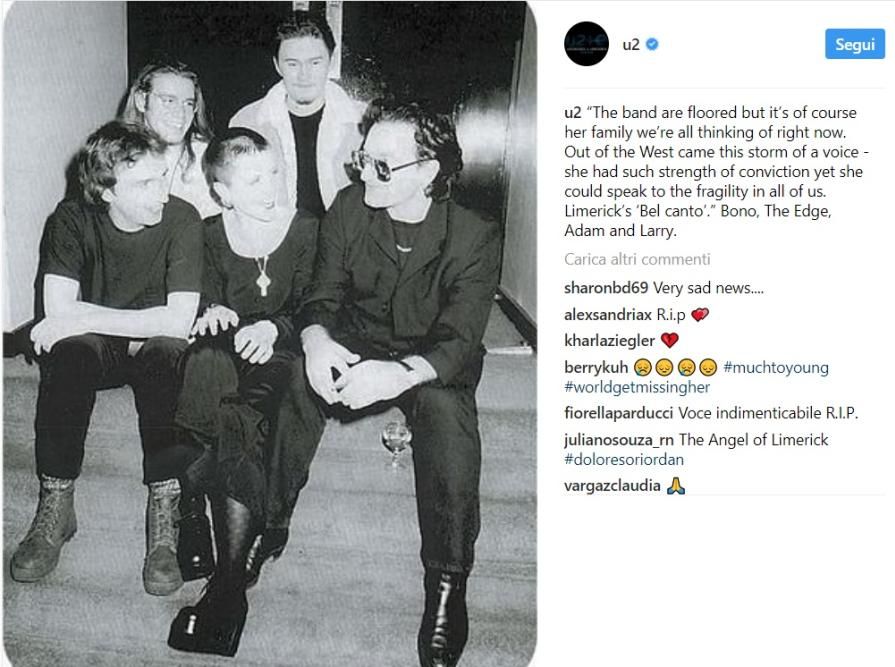Visit alexsandriax's profile
Screen dimensions: 895x667
tap(607, 314)
